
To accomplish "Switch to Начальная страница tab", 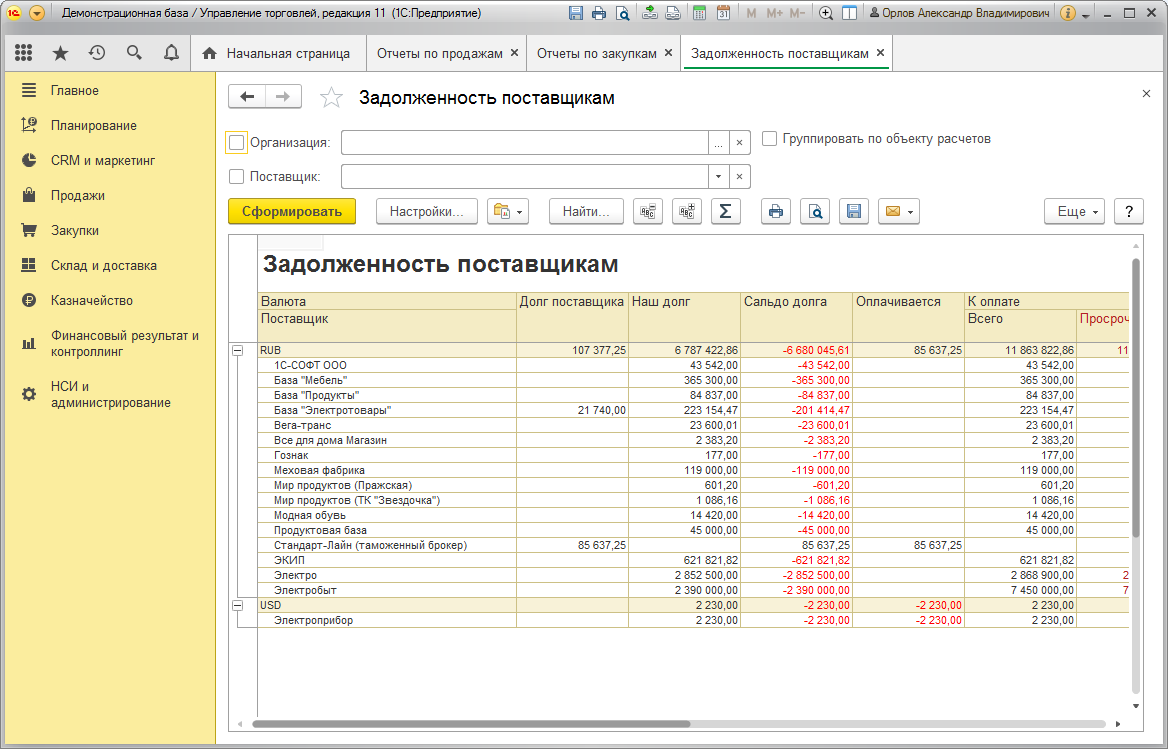I will [278, 54].
